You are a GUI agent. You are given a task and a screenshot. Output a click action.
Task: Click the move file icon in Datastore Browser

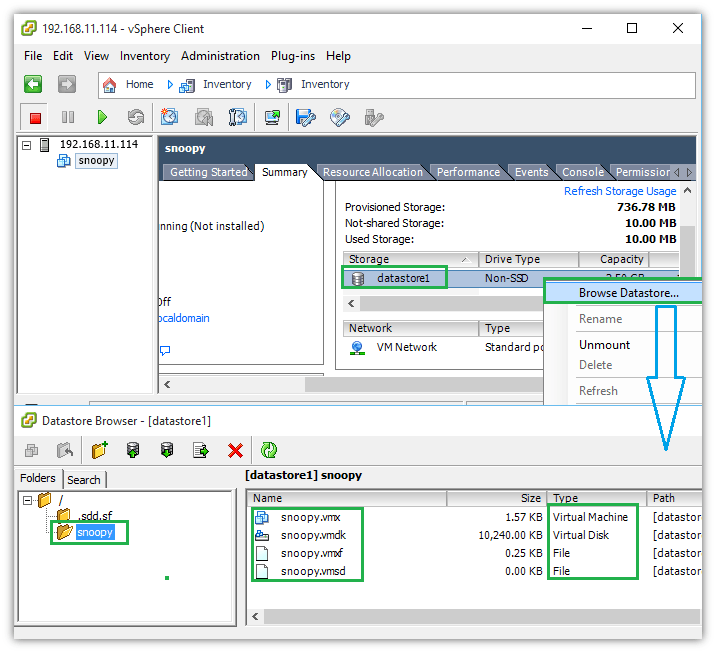coord(201,450)
